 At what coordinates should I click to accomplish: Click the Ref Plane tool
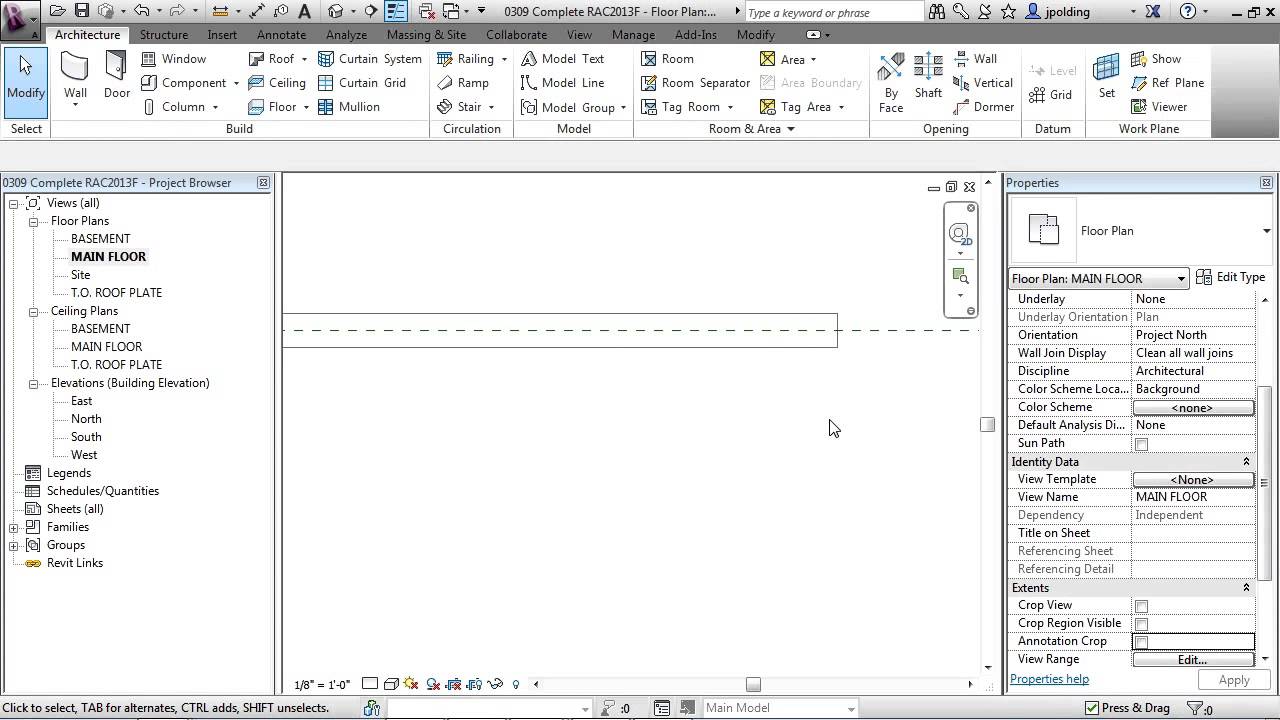point(1167,83)
